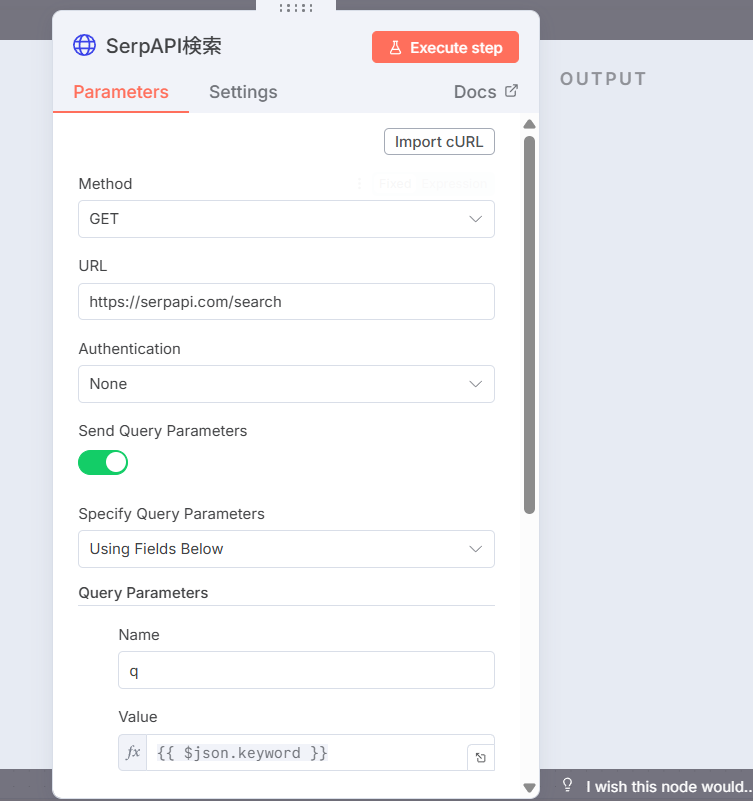This screenshot has height=801, width=753.
Task: Click the scroll up arrow of the panel
Action: [x=530, y=125]
